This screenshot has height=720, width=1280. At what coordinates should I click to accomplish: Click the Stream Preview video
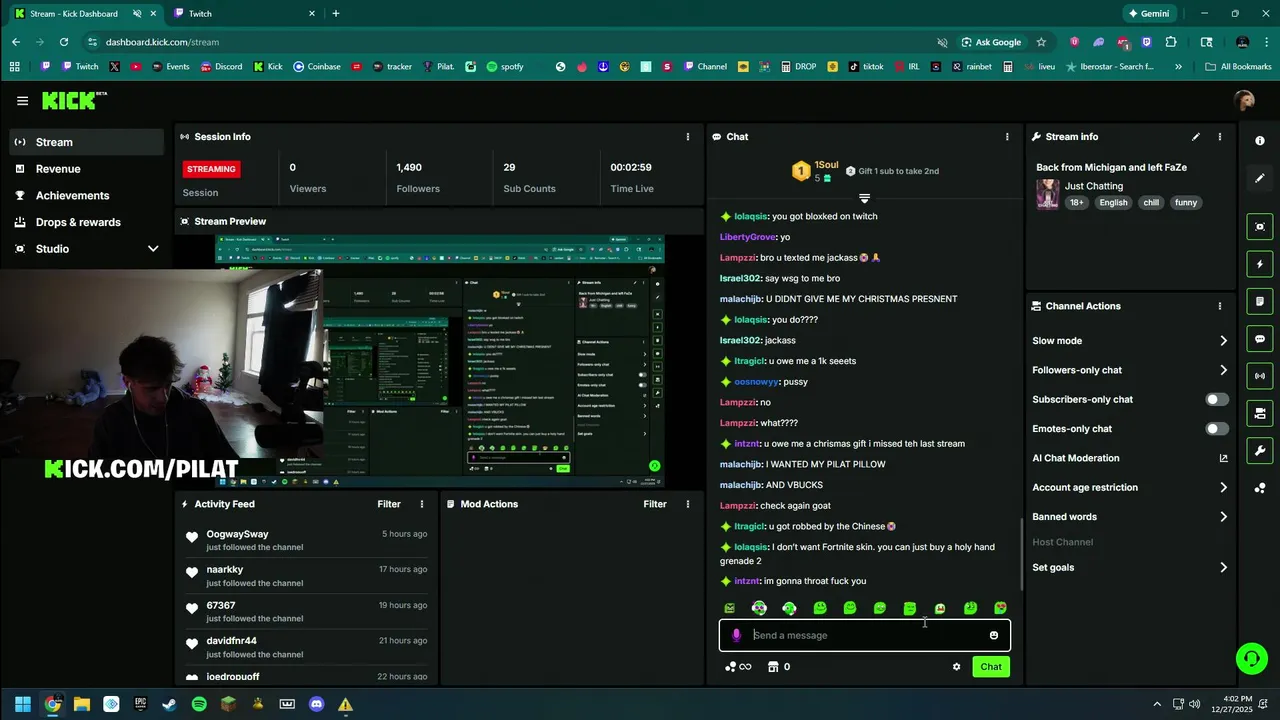tap(438, 361)
